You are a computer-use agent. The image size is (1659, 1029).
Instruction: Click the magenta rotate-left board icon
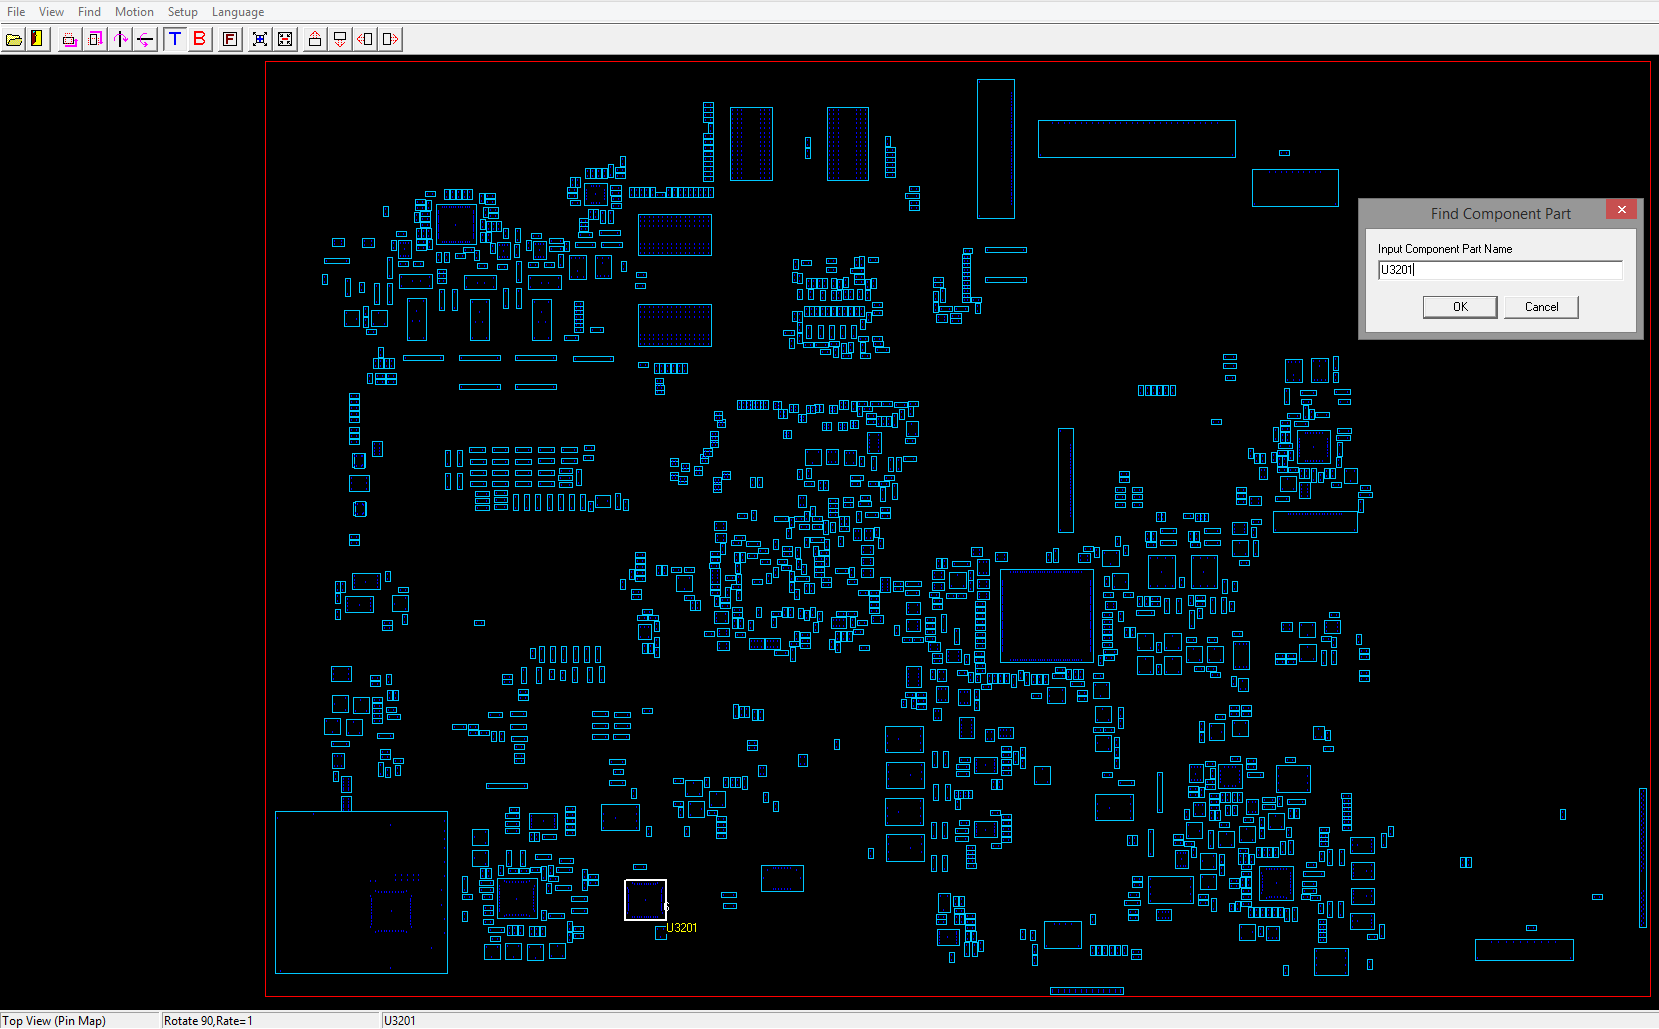coord(69,39)
